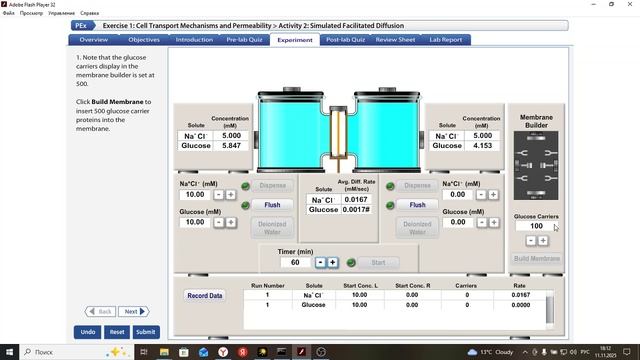Switch to the Objectives tab

coord(144,40)
